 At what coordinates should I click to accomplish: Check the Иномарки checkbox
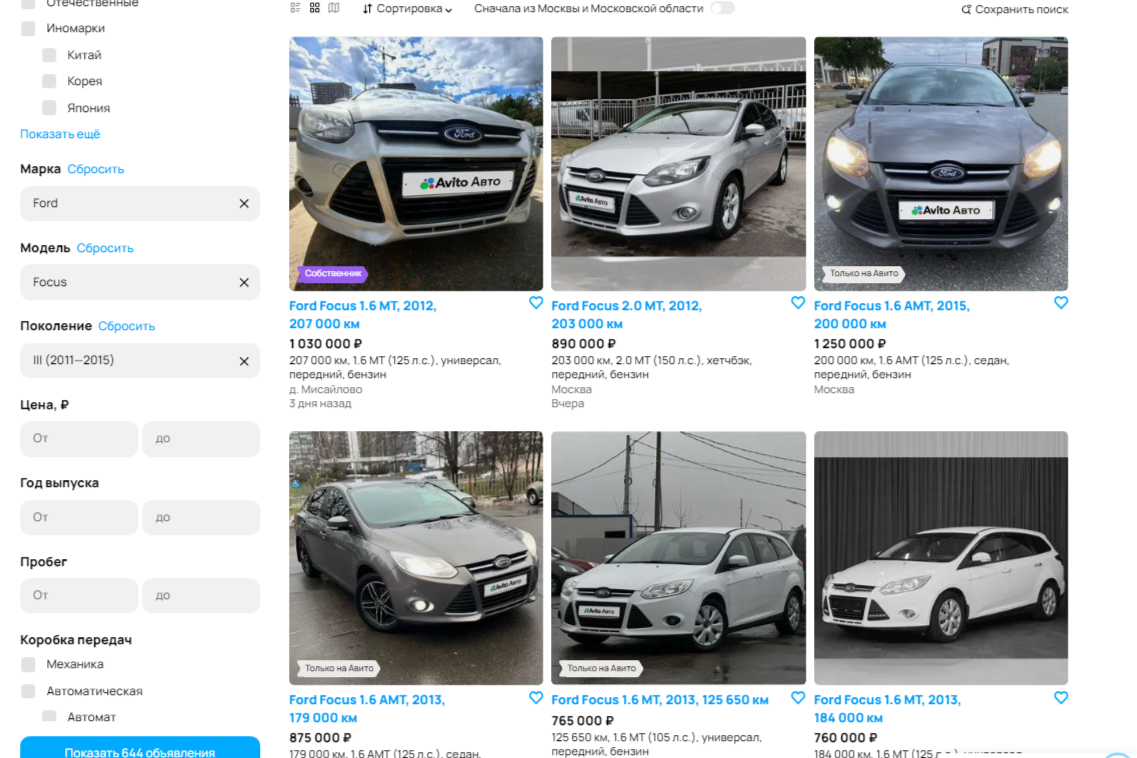[28, 28]
